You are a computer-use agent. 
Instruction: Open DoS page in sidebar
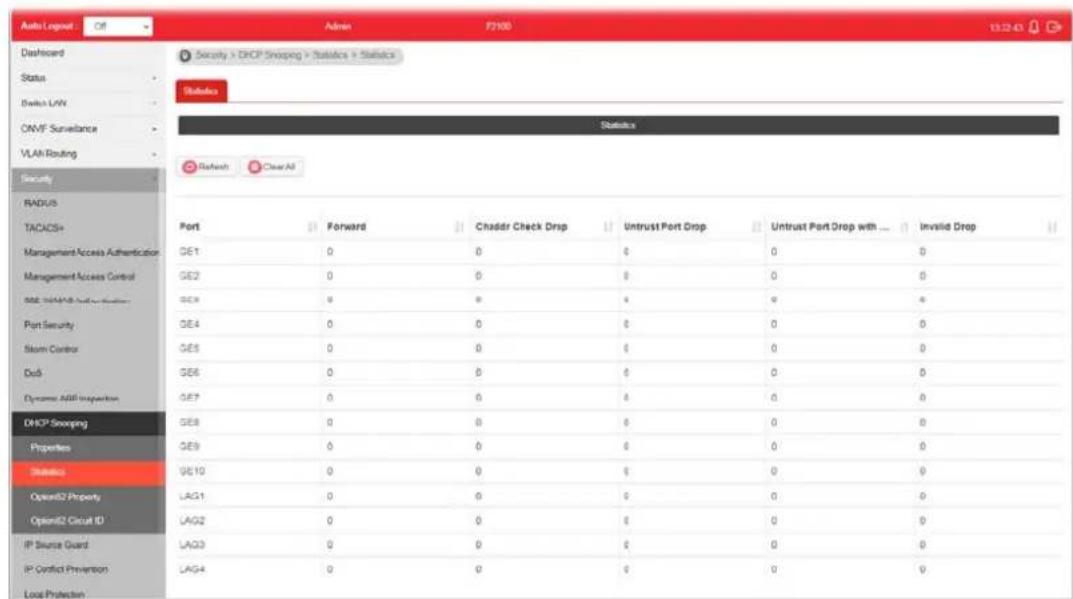88,373
